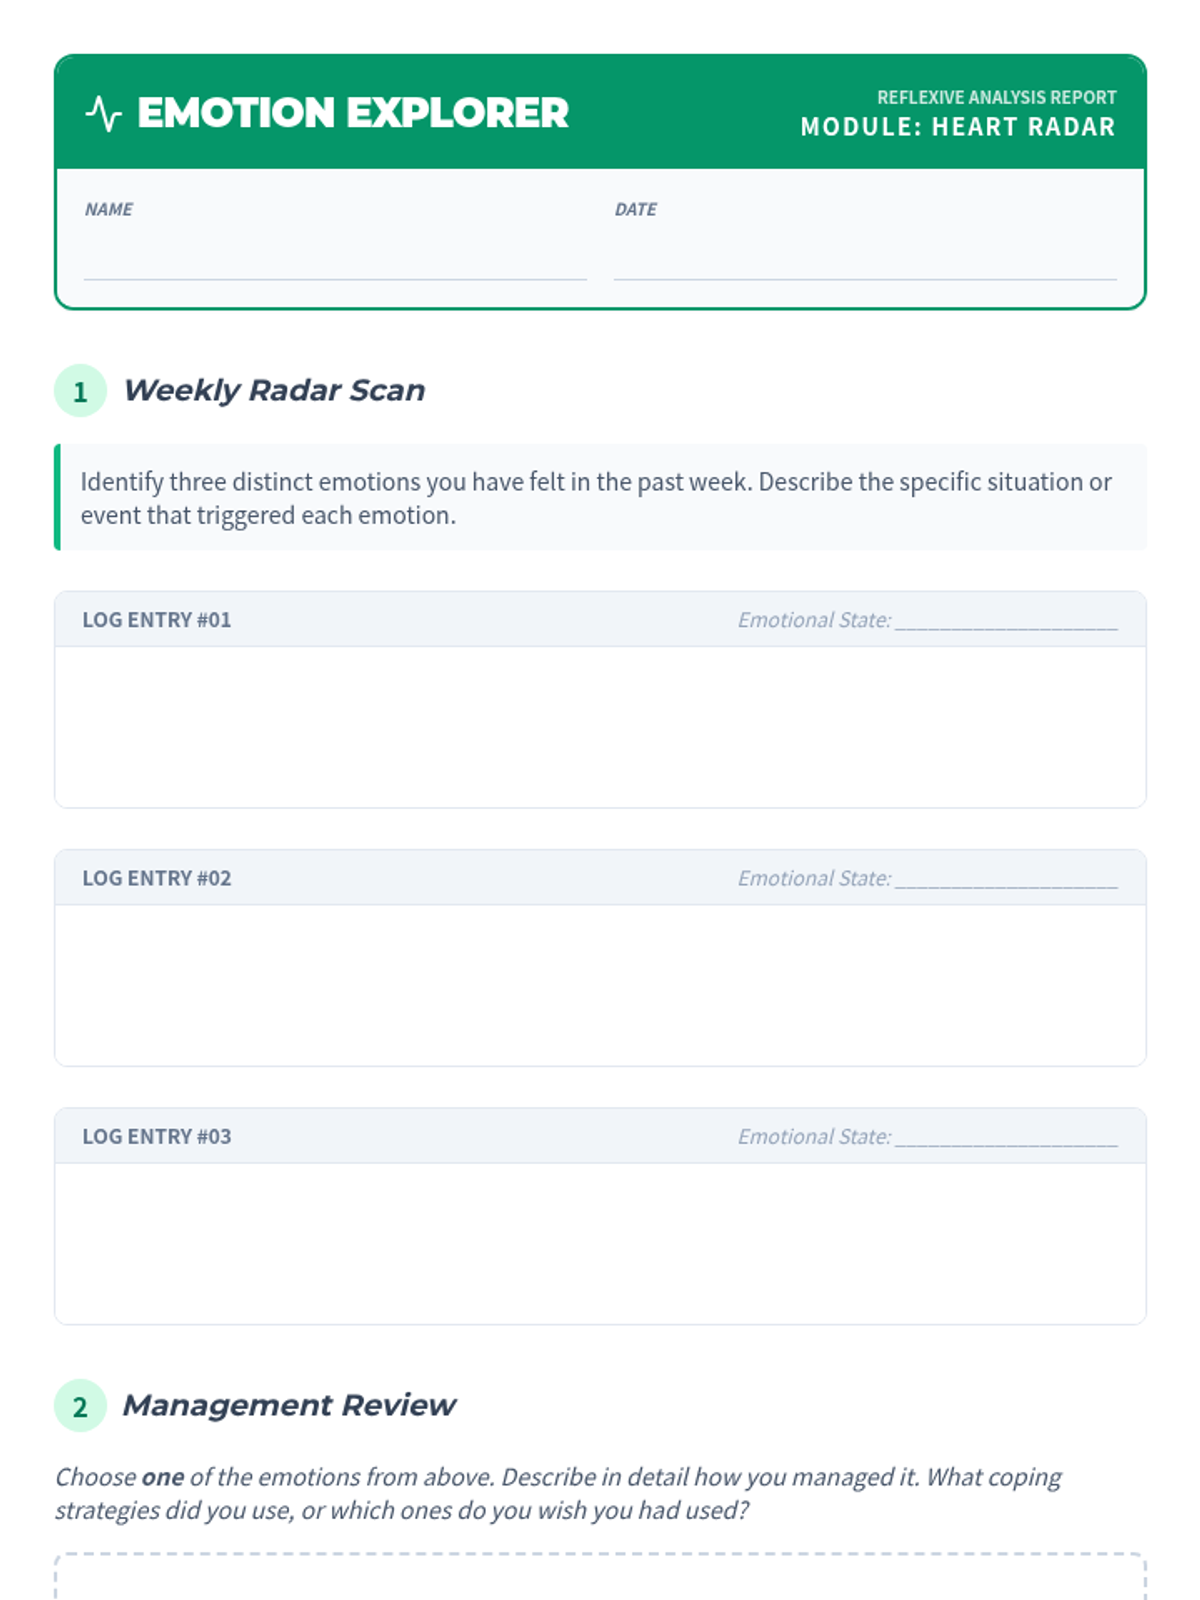This screenshot has width=1200, height=1600.
Task: Click the pulse icon beside Emotion Explorer
Action: pyautogui.click(x=103, y=113)
